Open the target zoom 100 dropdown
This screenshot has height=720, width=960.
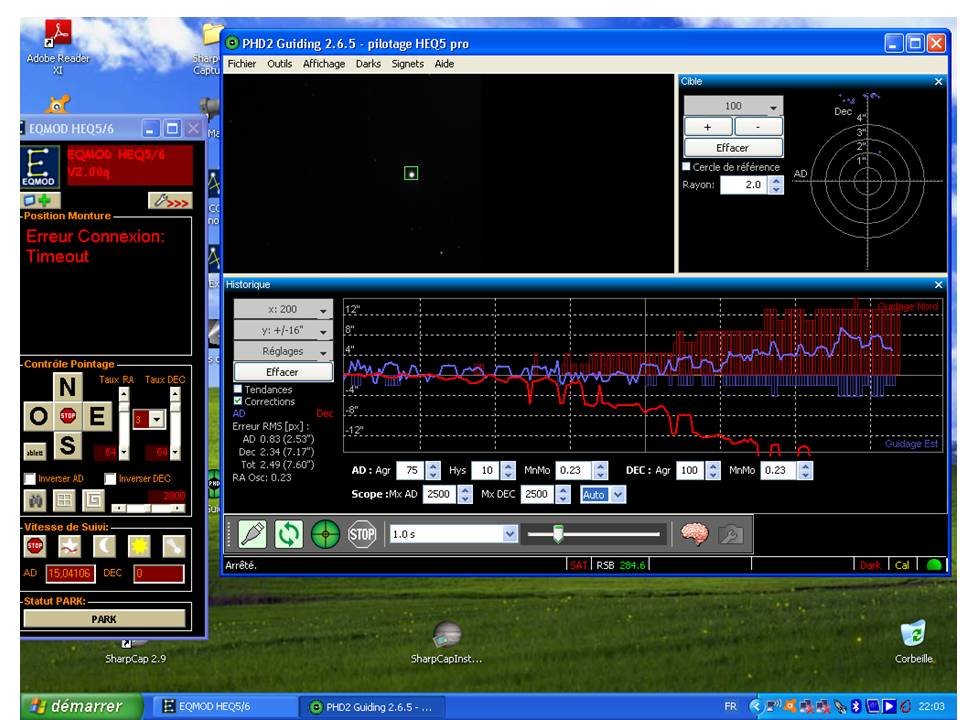[x=733, y=106]
